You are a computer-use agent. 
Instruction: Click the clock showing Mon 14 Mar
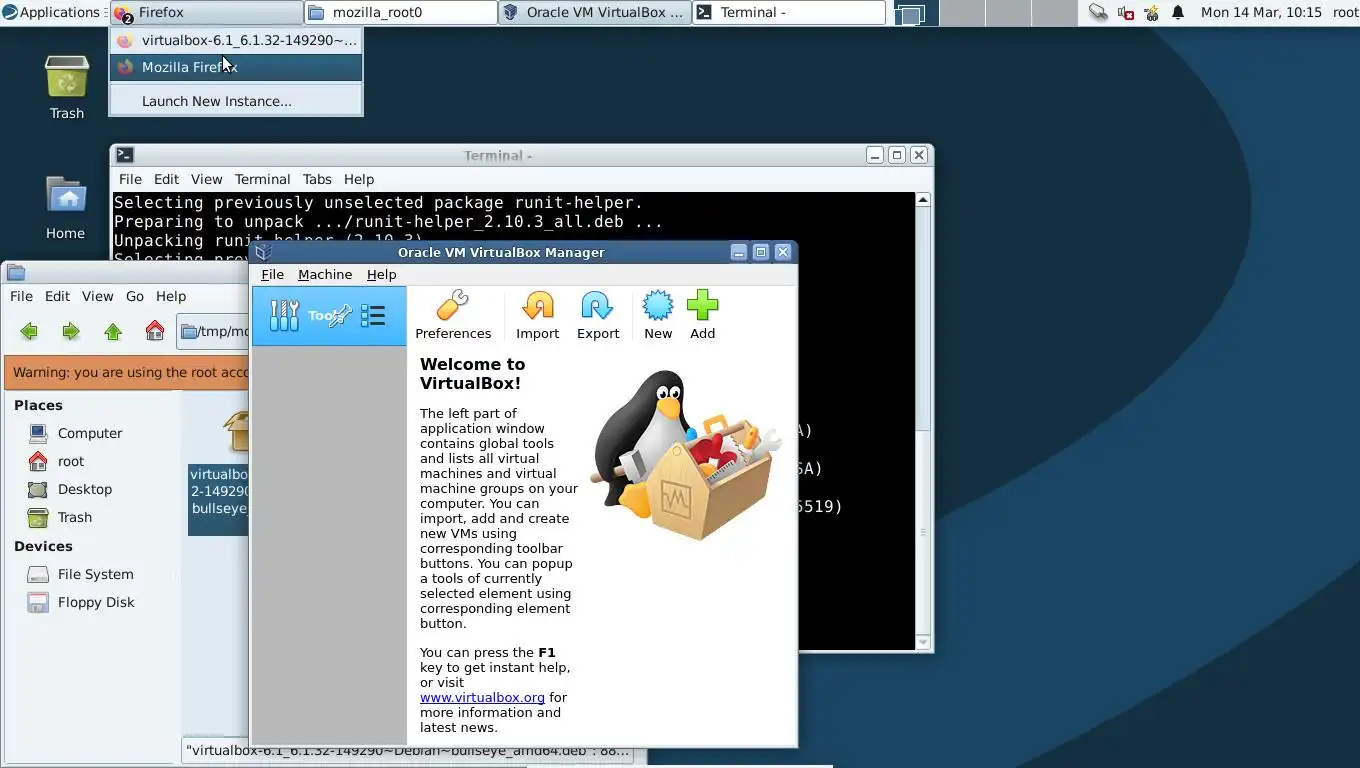click(x=1261, y=13)
